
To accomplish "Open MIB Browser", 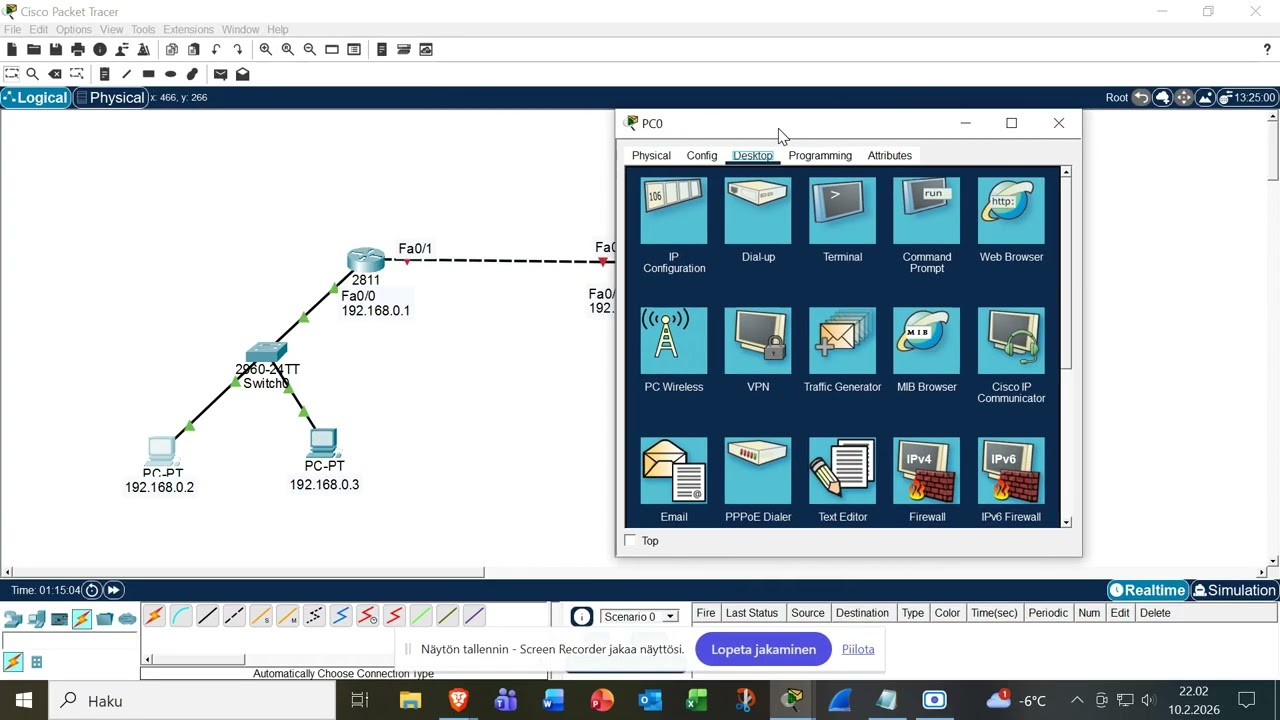I will (x=926, y=351).
